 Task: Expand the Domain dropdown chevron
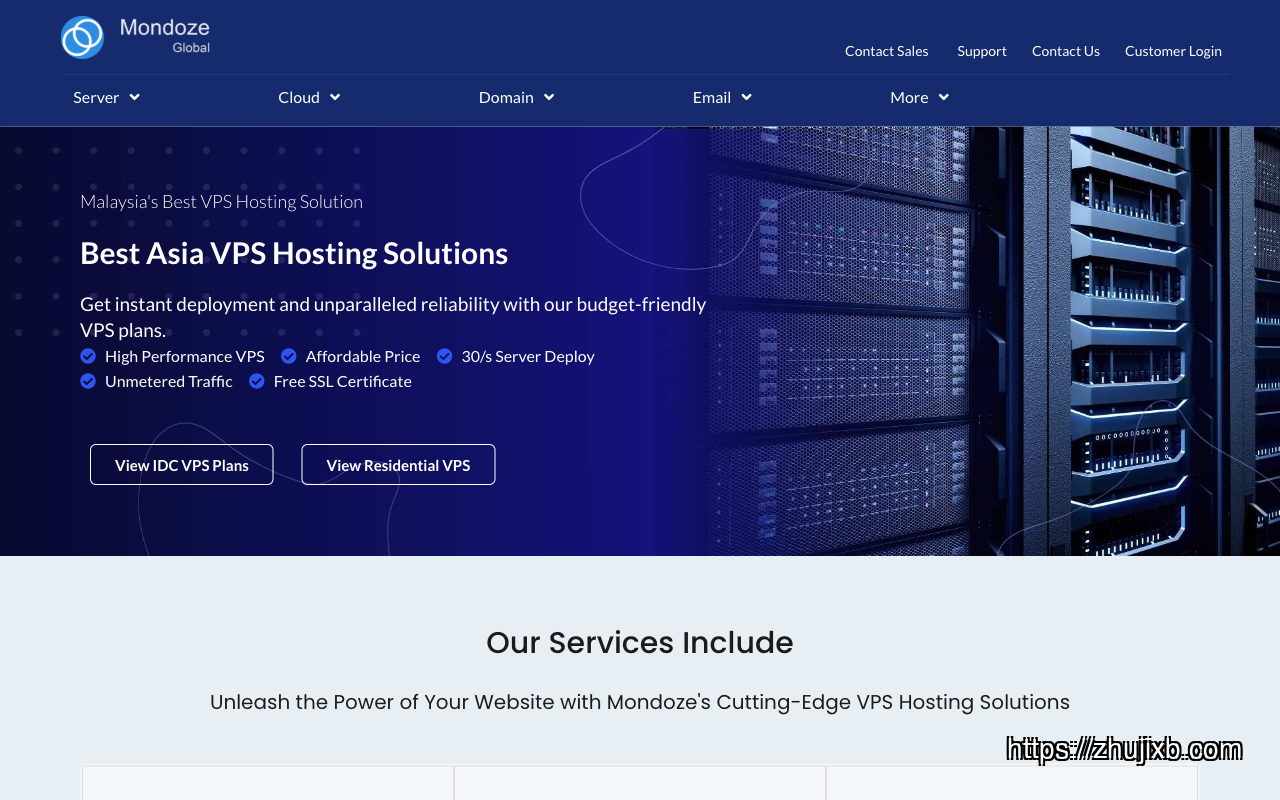549,97
